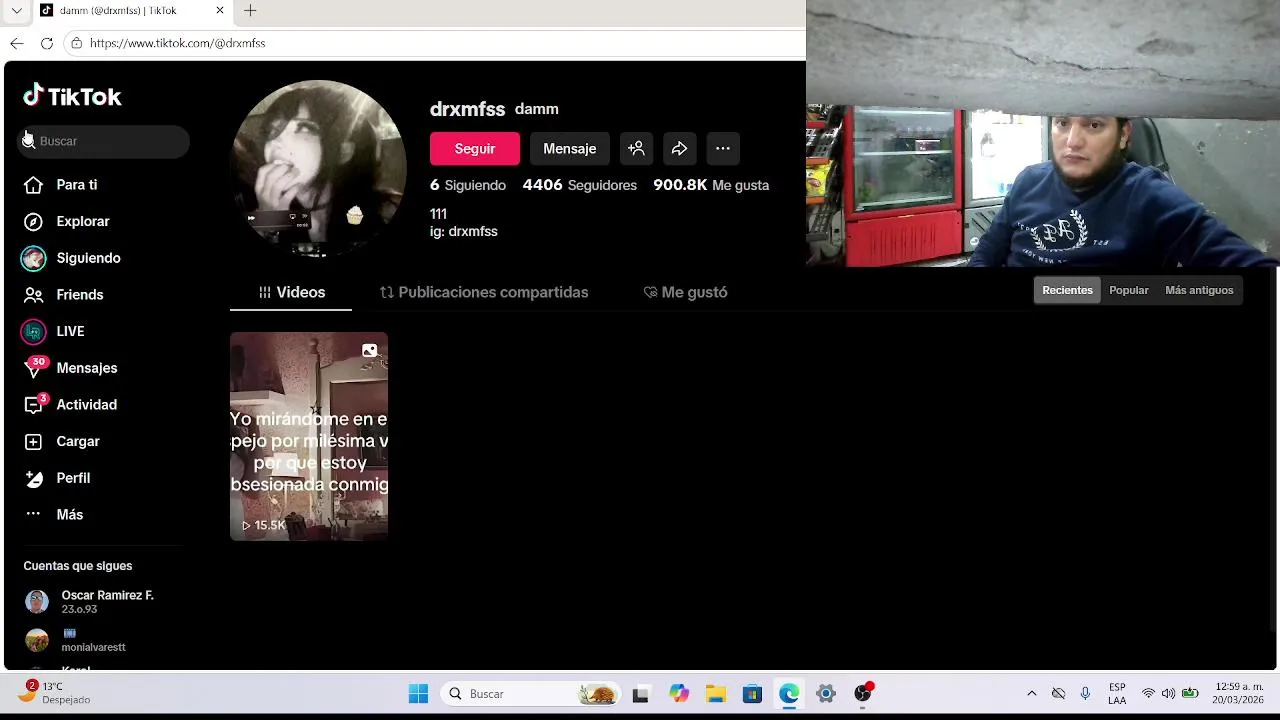Click the site info icon in the address bar
This screenshot has width=1280, height=720.
point(76,43)
